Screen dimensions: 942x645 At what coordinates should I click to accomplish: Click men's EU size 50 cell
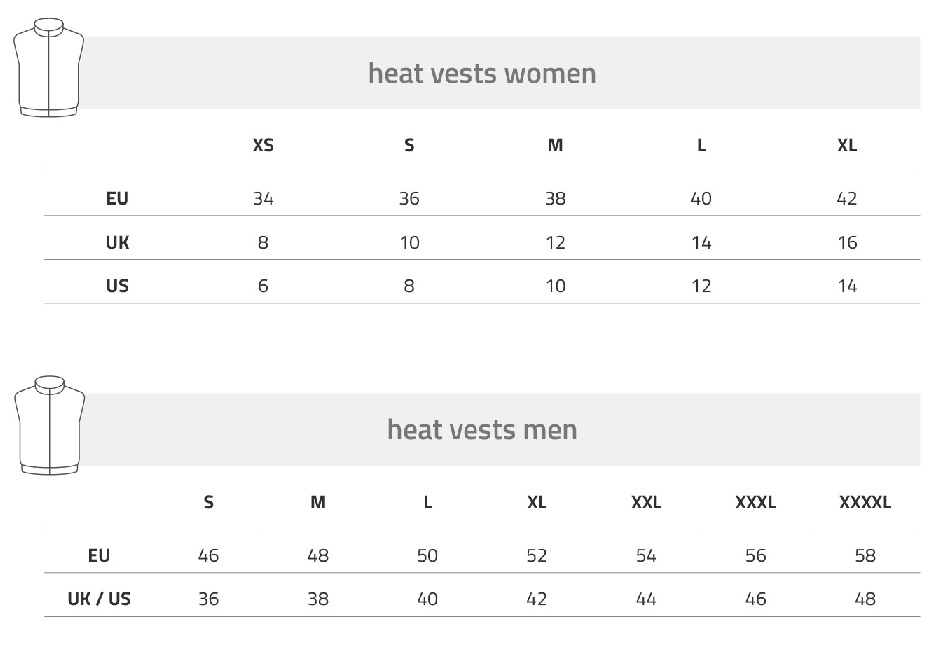(427, 556)
